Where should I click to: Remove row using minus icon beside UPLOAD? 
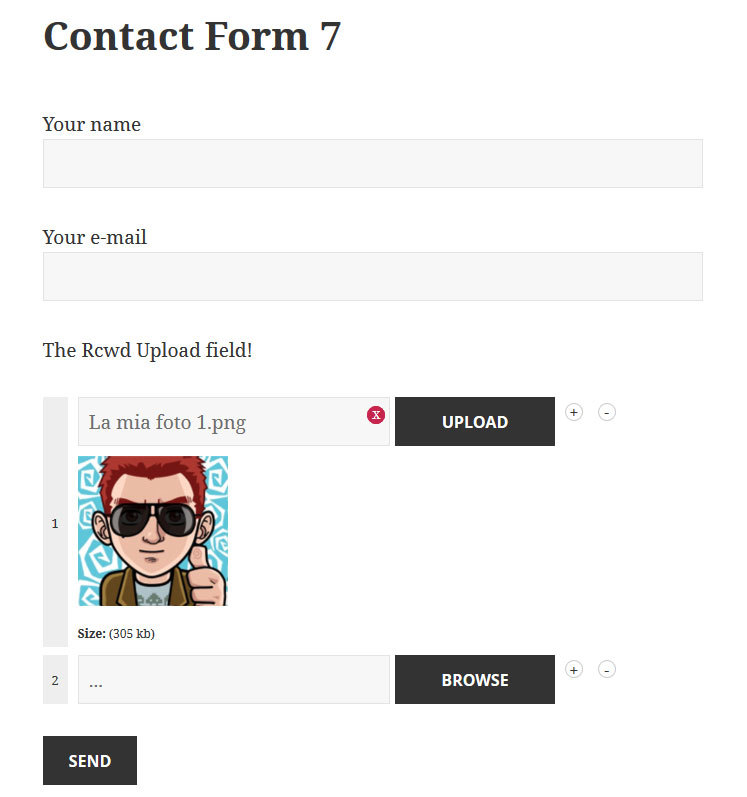click(607, 412)
